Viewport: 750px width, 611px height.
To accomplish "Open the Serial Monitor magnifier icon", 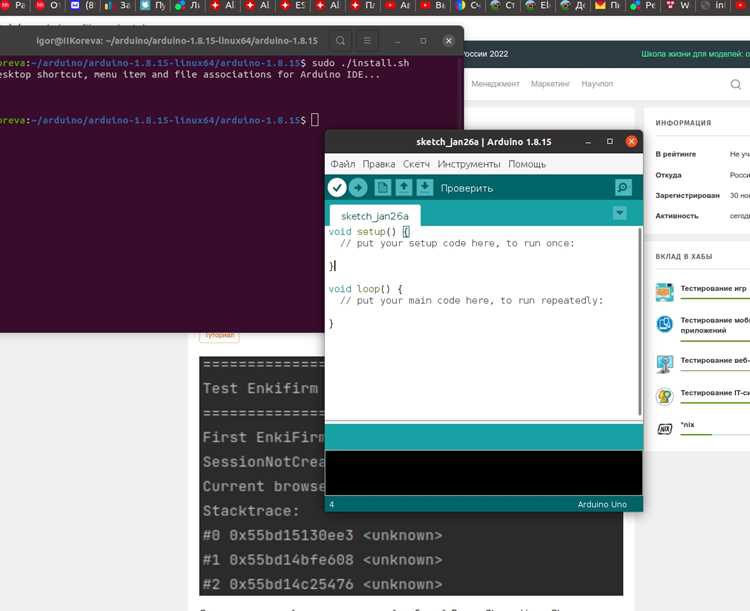I will coord(623,188).
